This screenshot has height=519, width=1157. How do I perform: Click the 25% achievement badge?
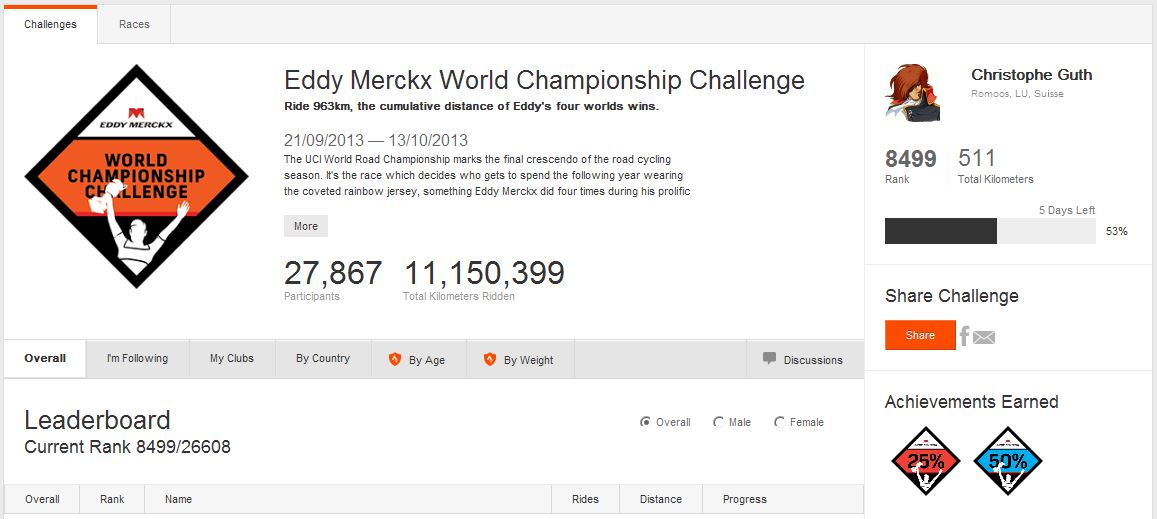click(925, 461)
